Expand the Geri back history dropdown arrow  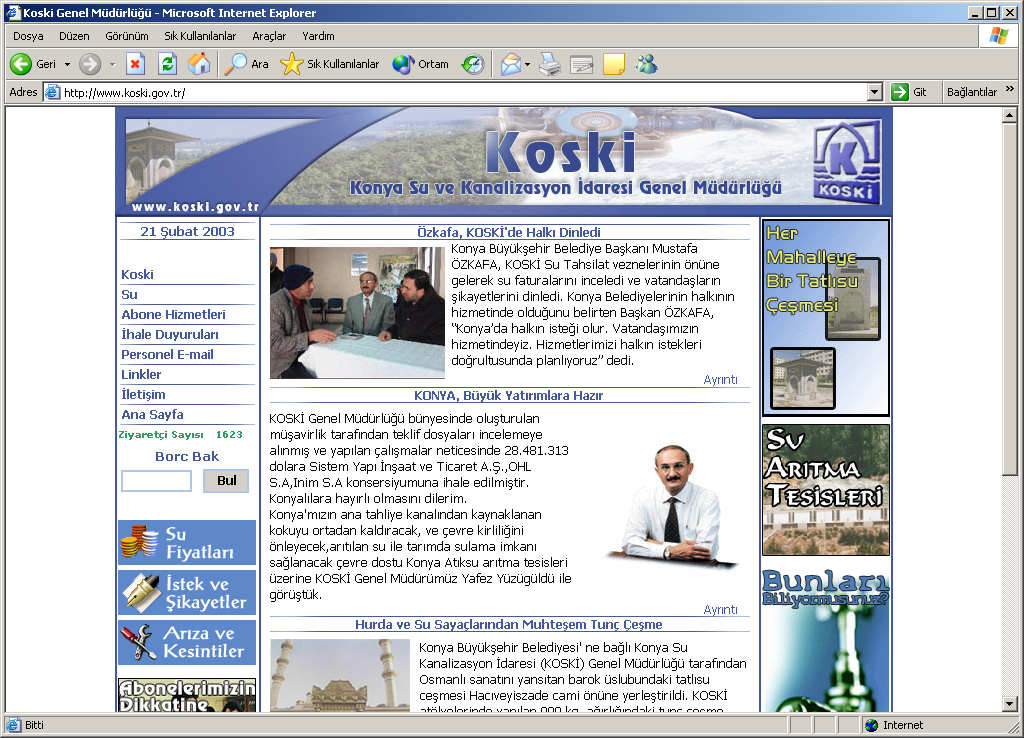click(x=67, y=64)
